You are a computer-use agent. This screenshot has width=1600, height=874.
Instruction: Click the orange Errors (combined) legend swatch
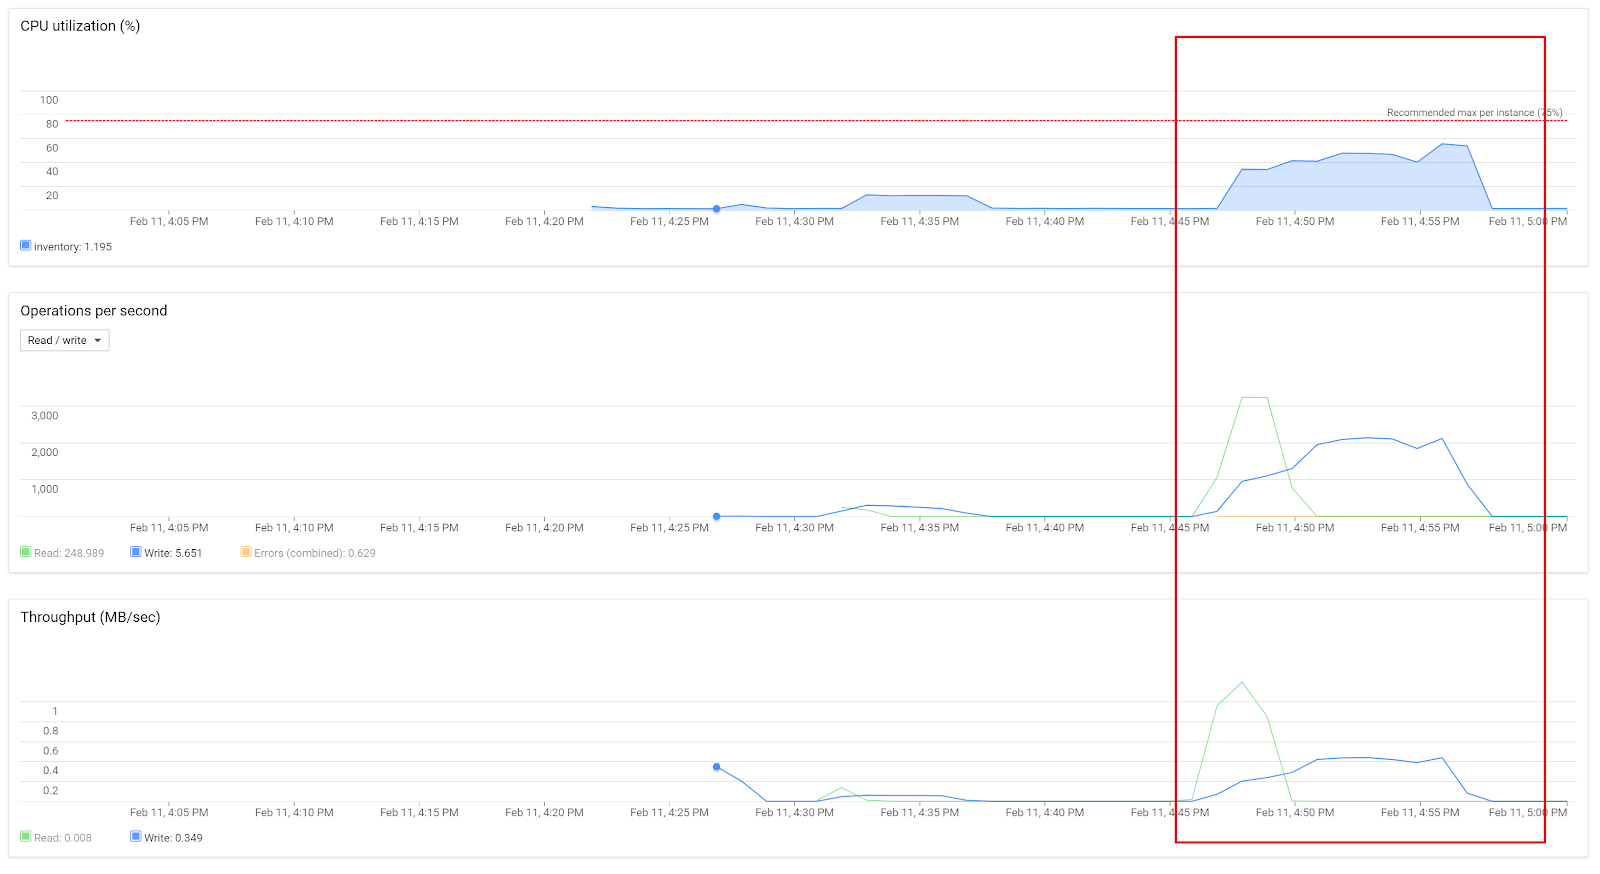point(246,551)
